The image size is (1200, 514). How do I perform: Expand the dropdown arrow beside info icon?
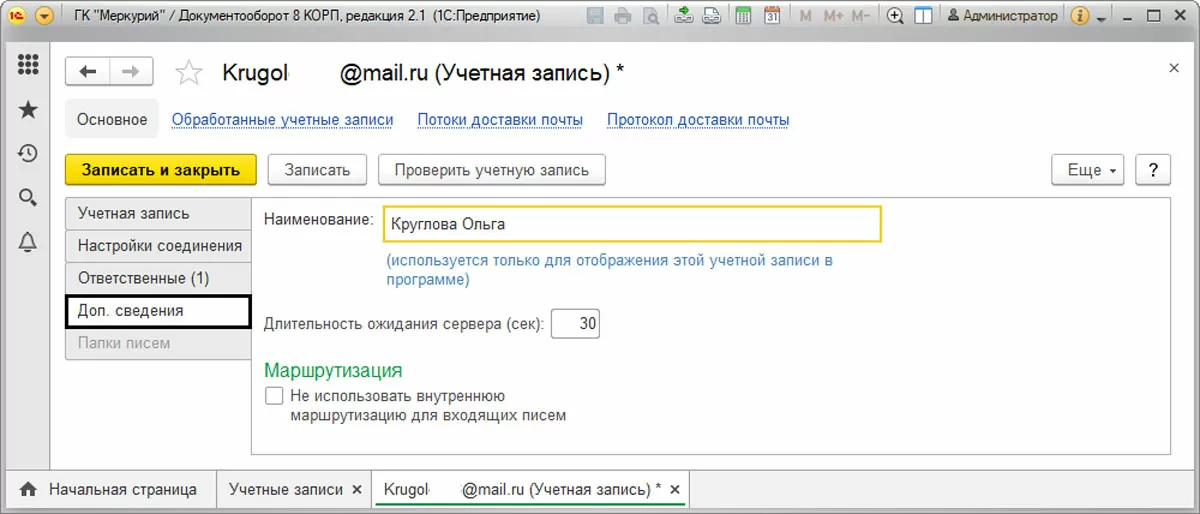coord(1102,18)
